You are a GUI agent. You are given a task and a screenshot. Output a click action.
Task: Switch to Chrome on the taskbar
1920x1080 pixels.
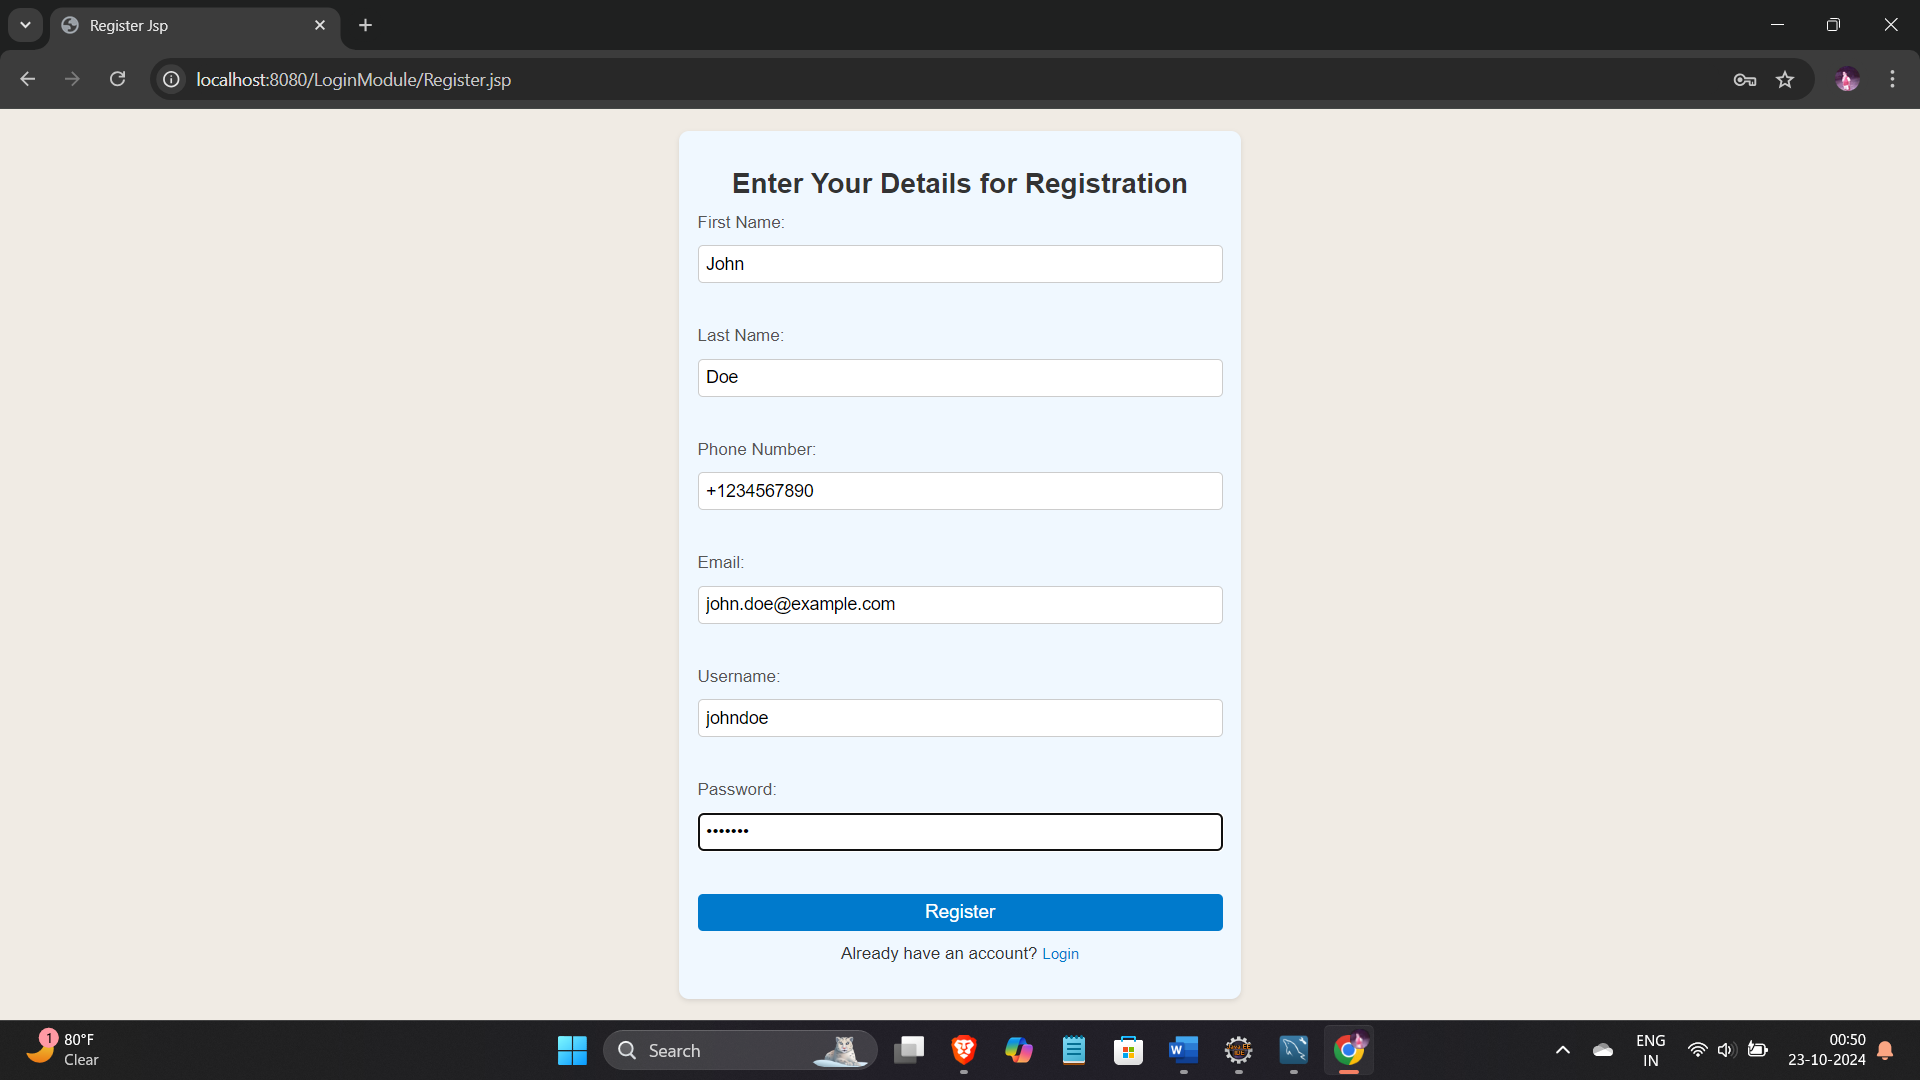tap(1349, 1050)
